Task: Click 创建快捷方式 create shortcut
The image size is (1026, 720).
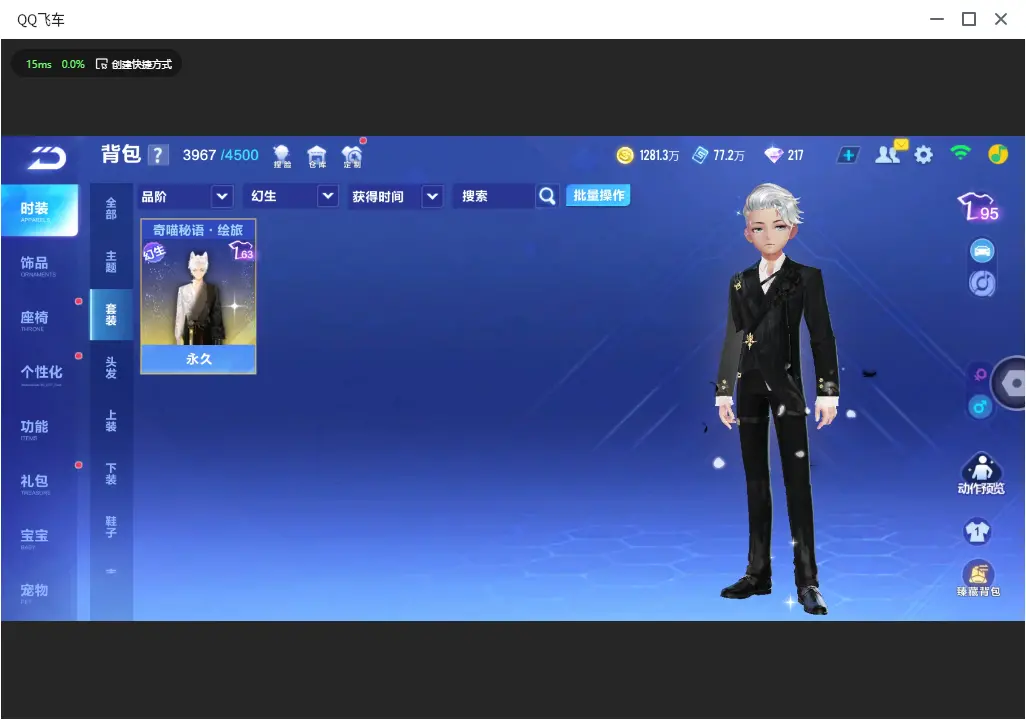Action: [134, 64]
